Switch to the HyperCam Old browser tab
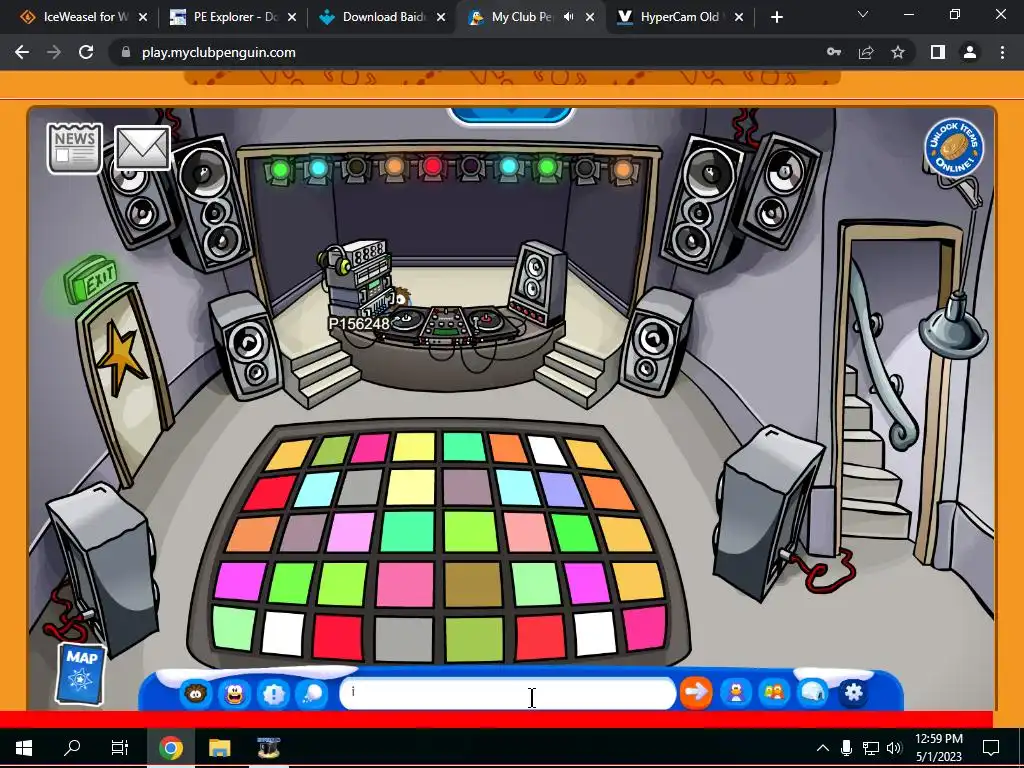Viewport: 1024px width, 768px height. [x=679, y=17]
